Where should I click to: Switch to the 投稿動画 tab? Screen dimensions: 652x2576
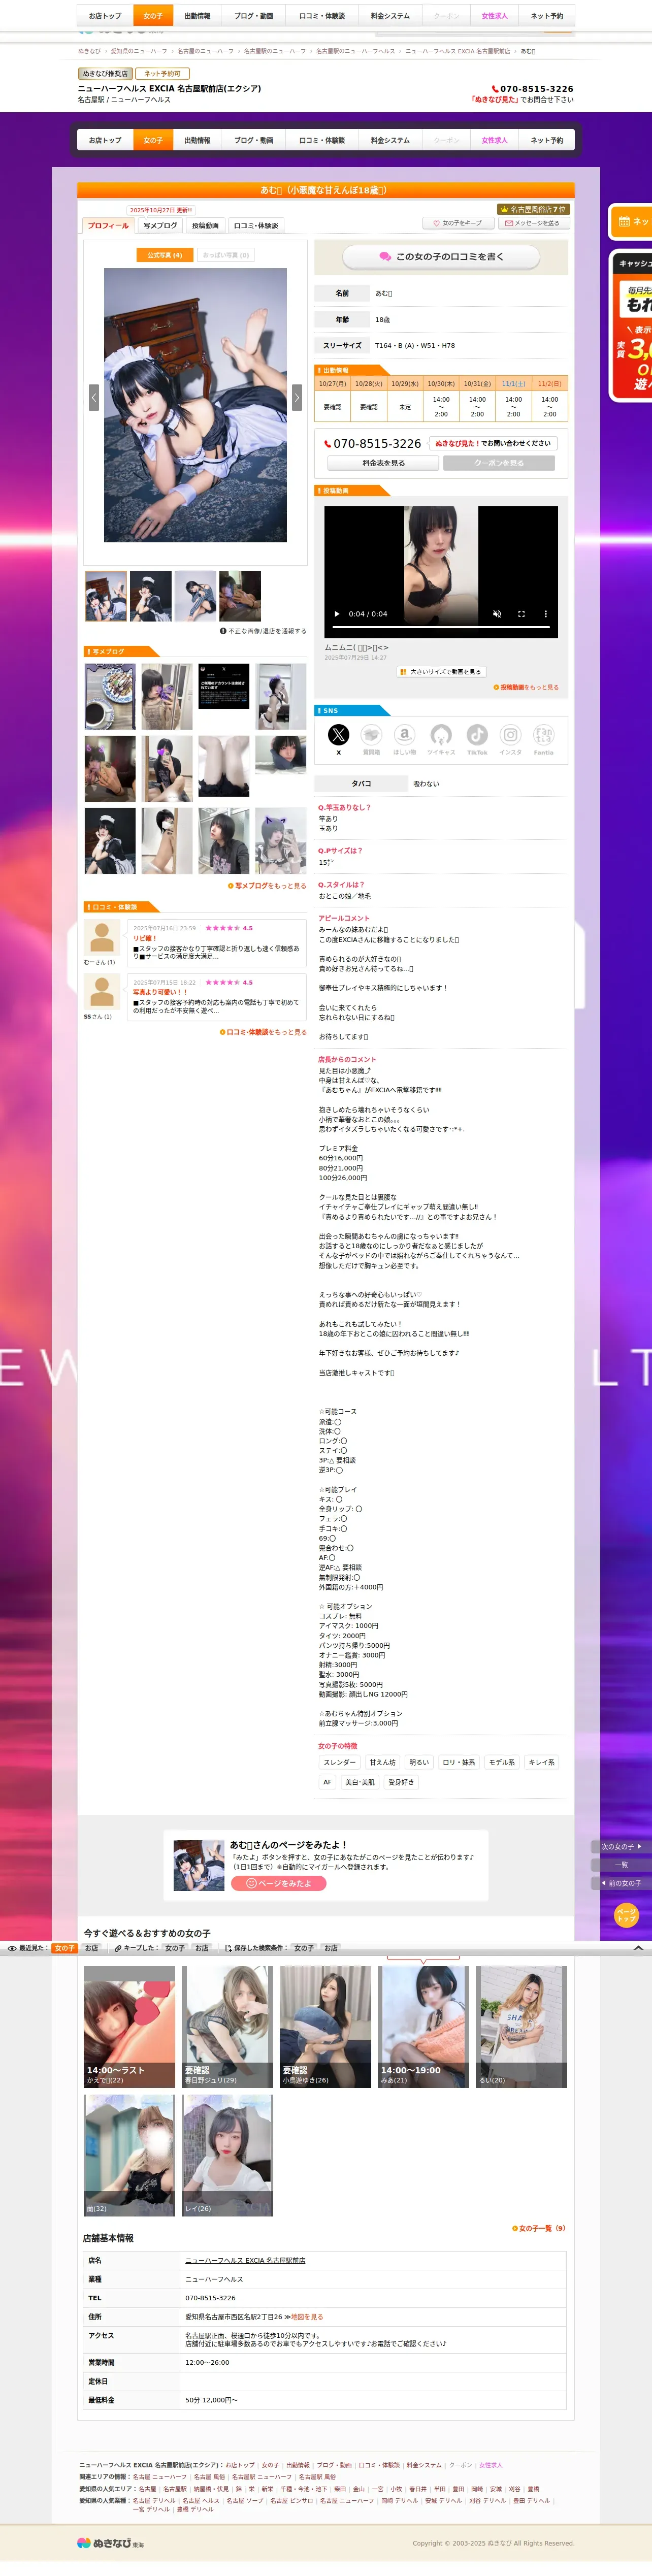point(205,226)
